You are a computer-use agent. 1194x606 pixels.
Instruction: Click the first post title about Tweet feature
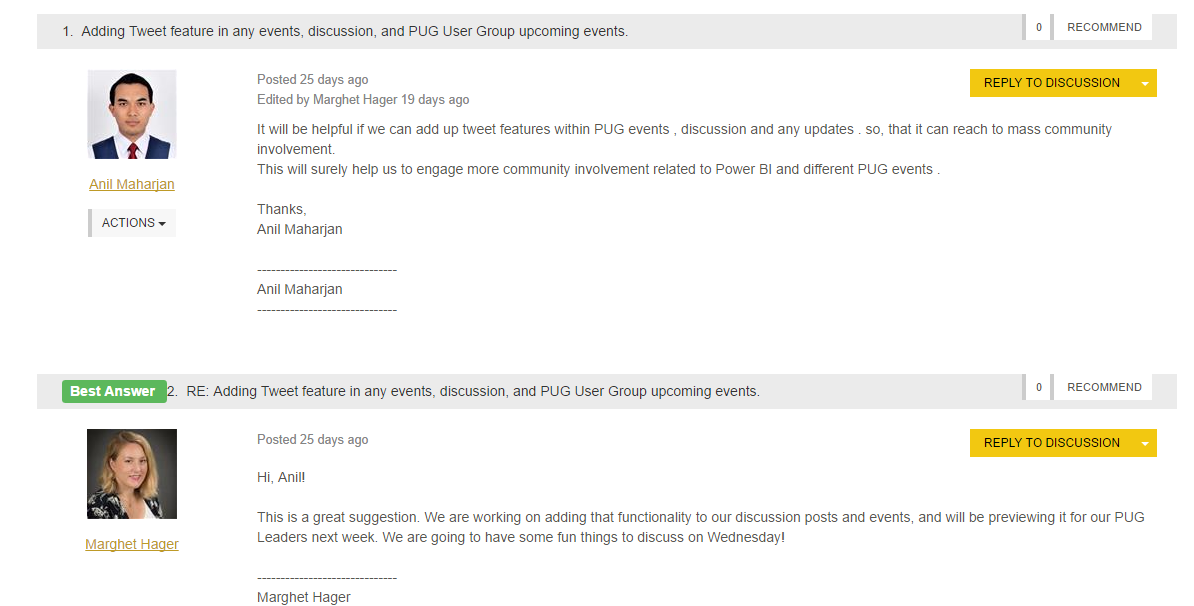[x=355, y=32]
